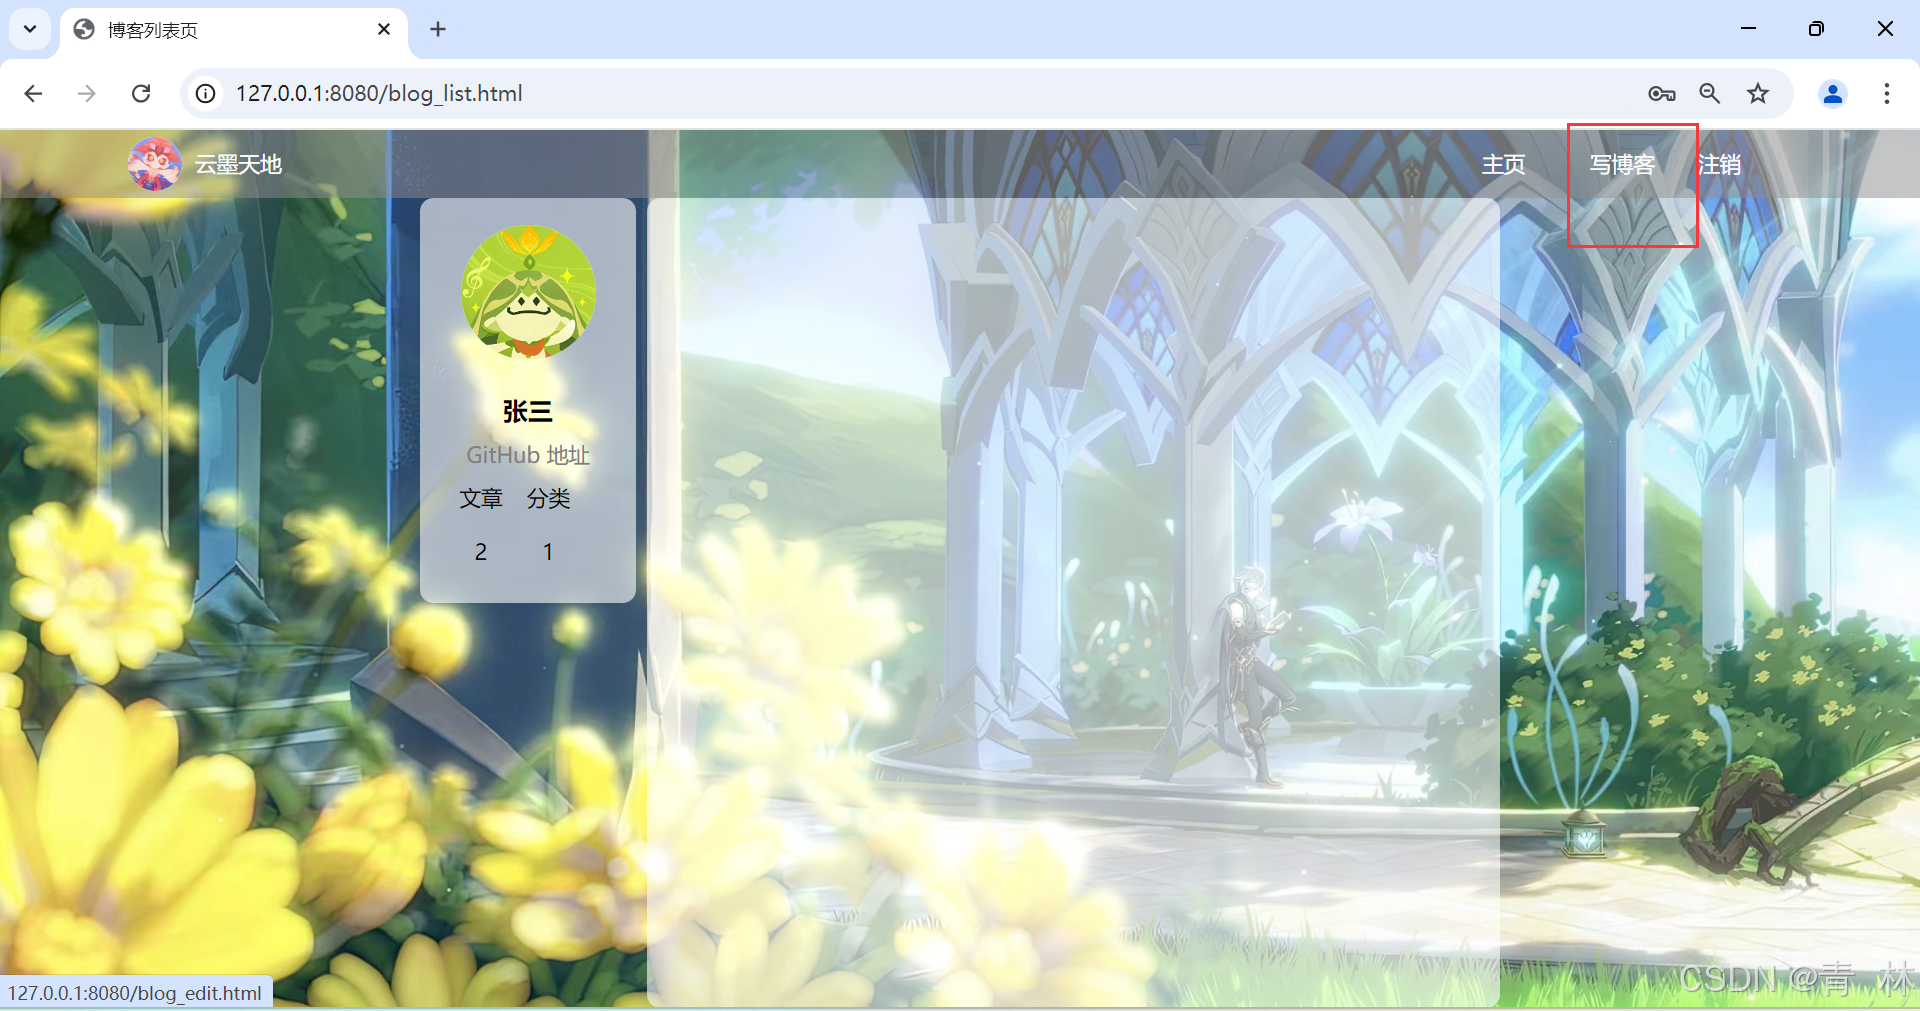Viewport: 1920px width, 1011px height.
Task: Click the 分类 label
Action: [x=548, y=498]
